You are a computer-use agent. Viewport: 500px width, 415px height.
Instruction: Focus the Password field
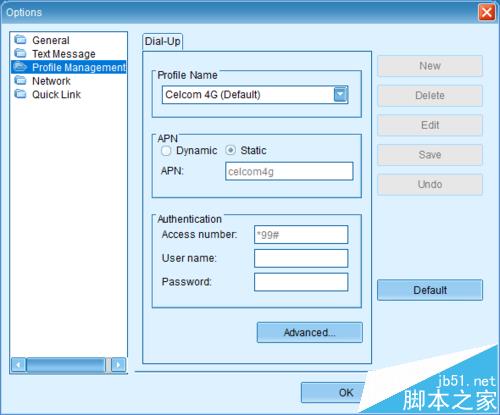(x=301, y=282)
